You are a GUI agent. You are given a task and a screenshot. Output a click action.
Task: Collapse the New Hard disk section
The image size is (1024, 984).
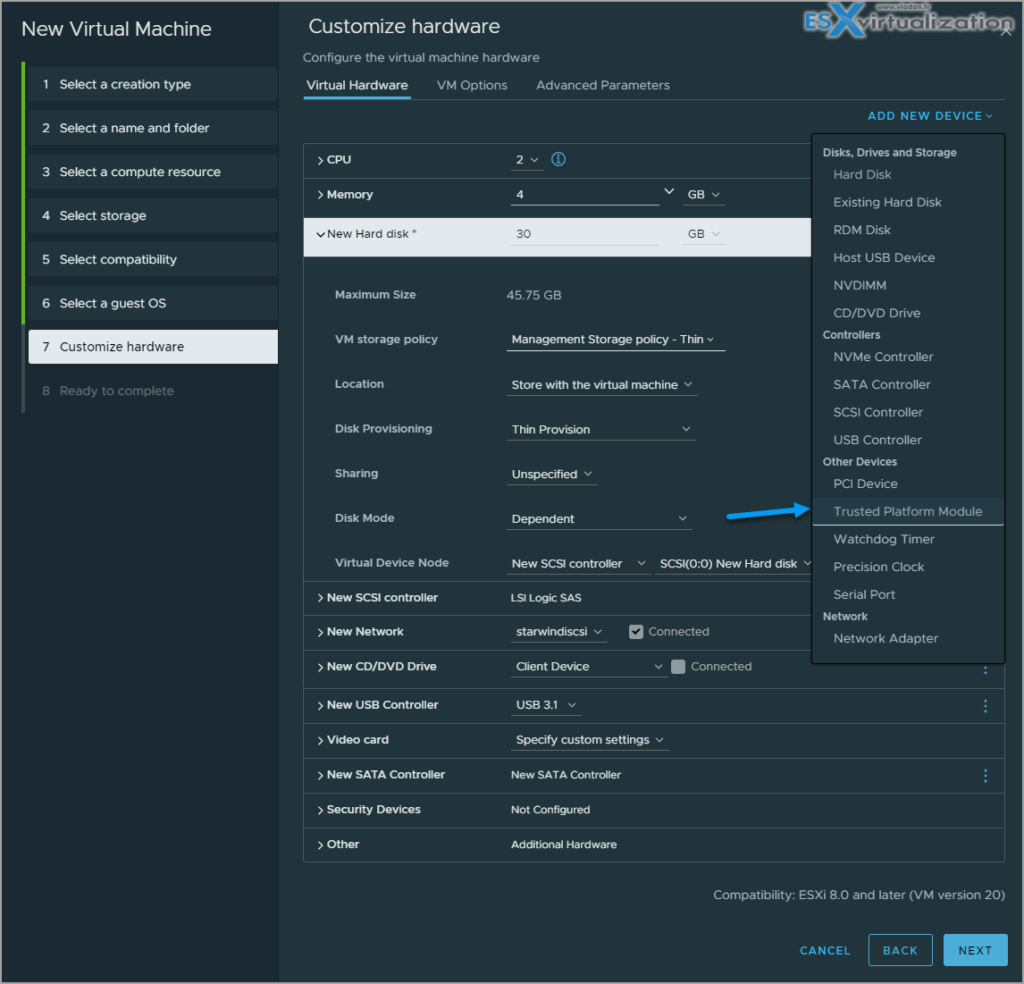321,233
